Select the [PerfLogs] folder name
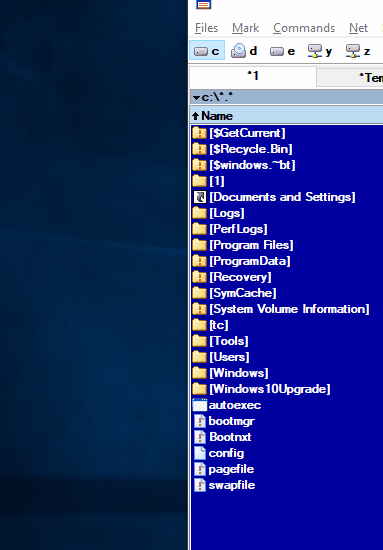383x550 pixels. pyautogui.click(x=238, y=229)
